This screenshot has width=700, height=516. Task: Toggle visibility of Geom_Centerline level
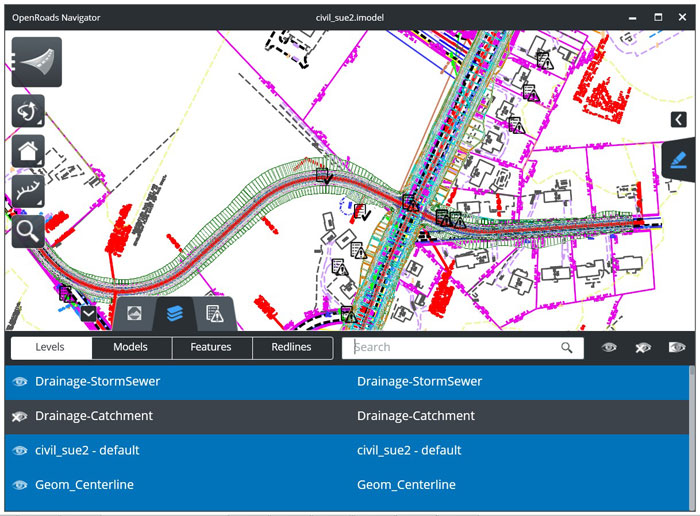tap(20, 485)
